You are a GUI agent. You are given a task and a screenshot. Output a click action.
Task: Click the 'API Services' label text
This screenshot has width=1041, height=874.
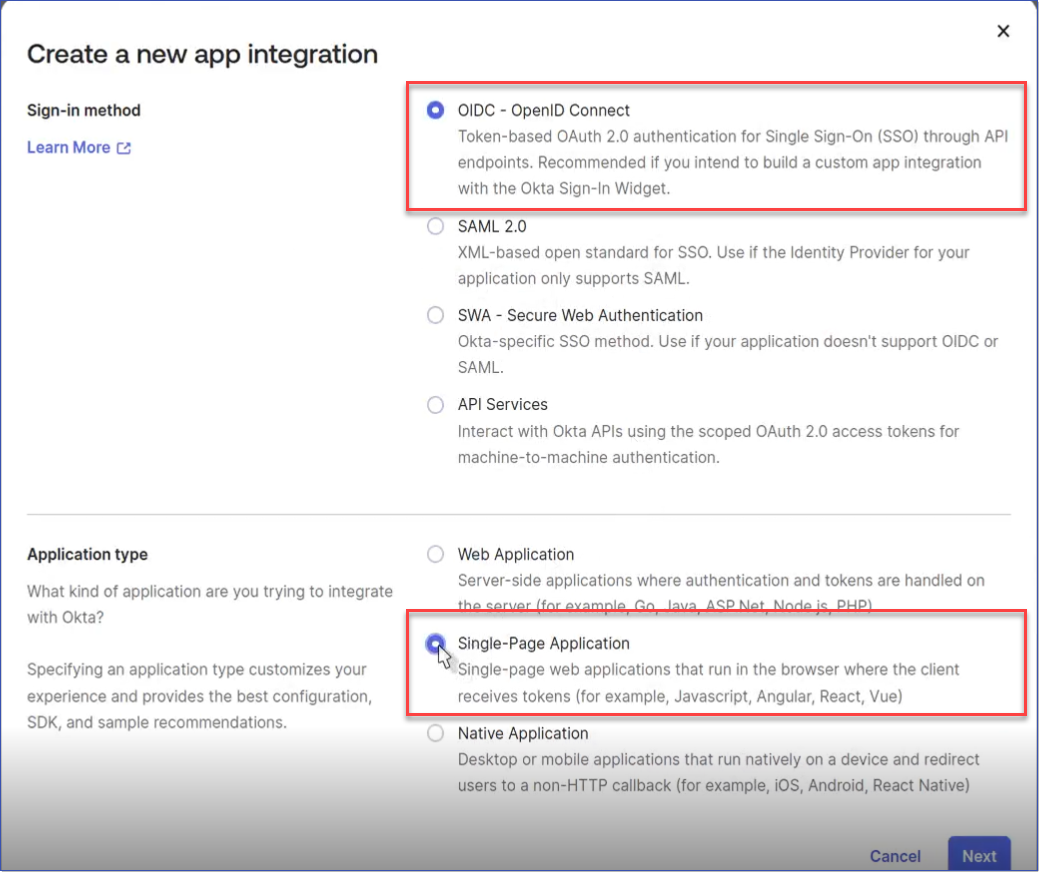[x=503, y=404]
